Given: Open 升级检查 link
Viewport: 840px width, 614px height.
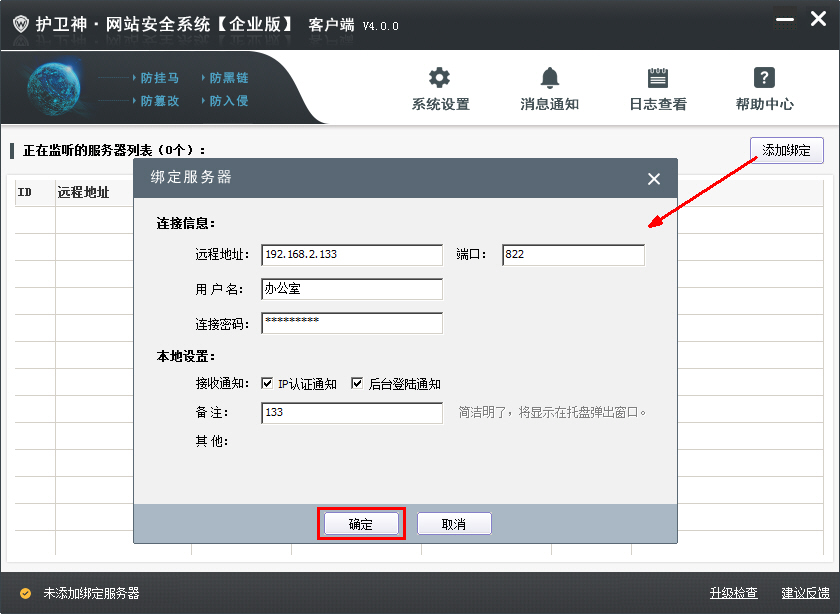Looking at the screenshot, I should (733, 593).
